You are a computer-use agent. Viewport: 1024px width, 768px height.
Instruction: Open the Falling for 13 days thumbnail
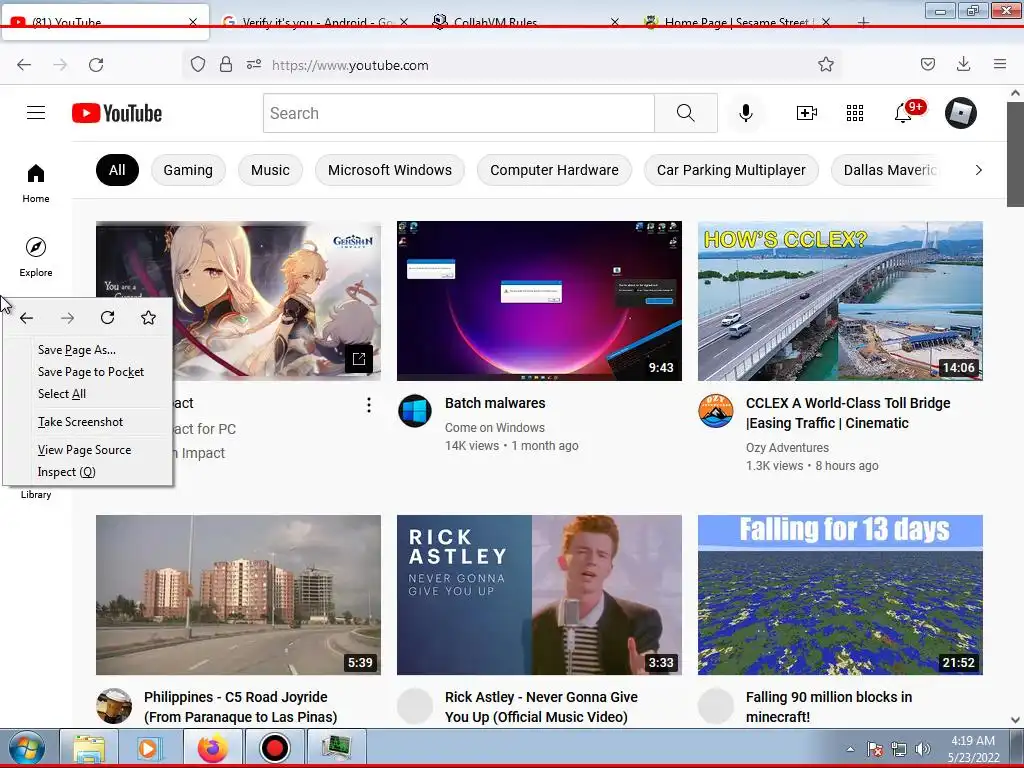pos(840,595)
